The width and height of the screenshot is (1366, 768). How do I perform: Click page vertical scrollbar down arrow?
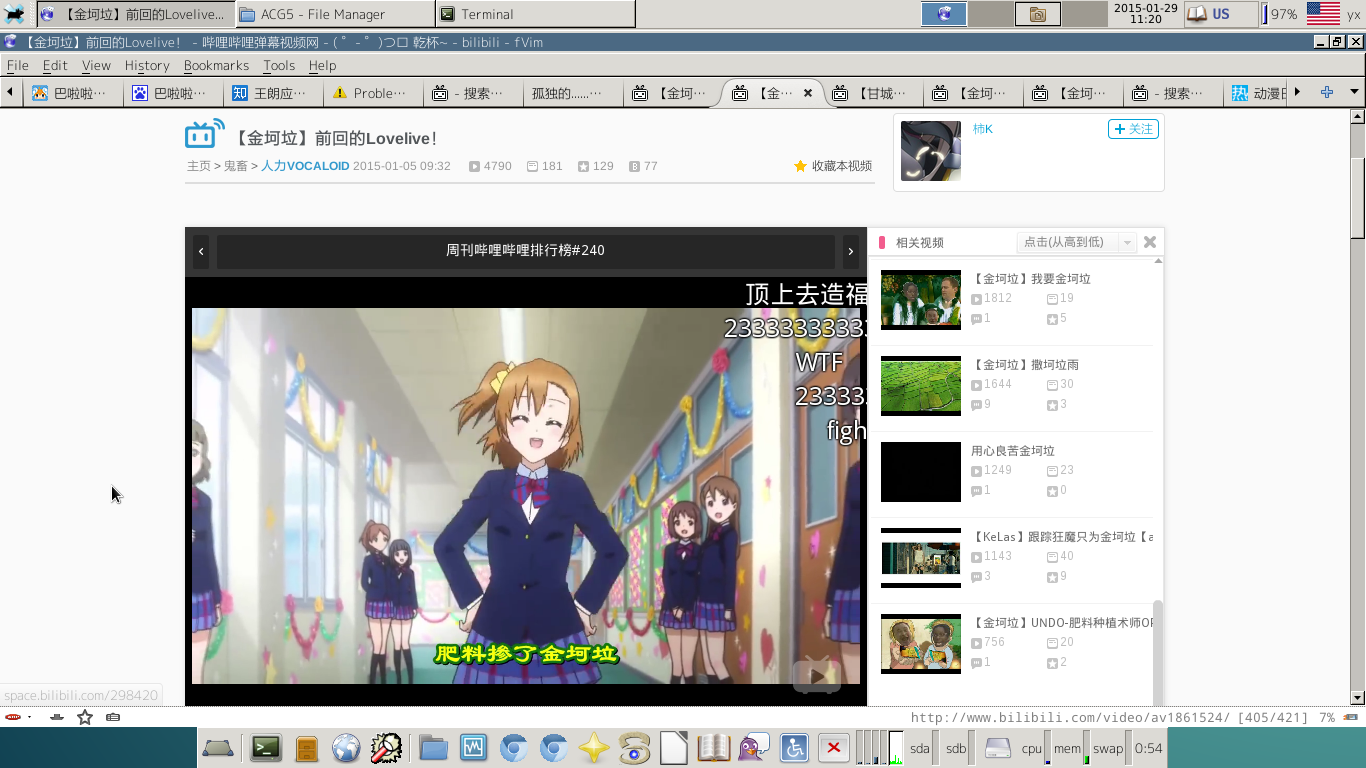(1357, 698)
